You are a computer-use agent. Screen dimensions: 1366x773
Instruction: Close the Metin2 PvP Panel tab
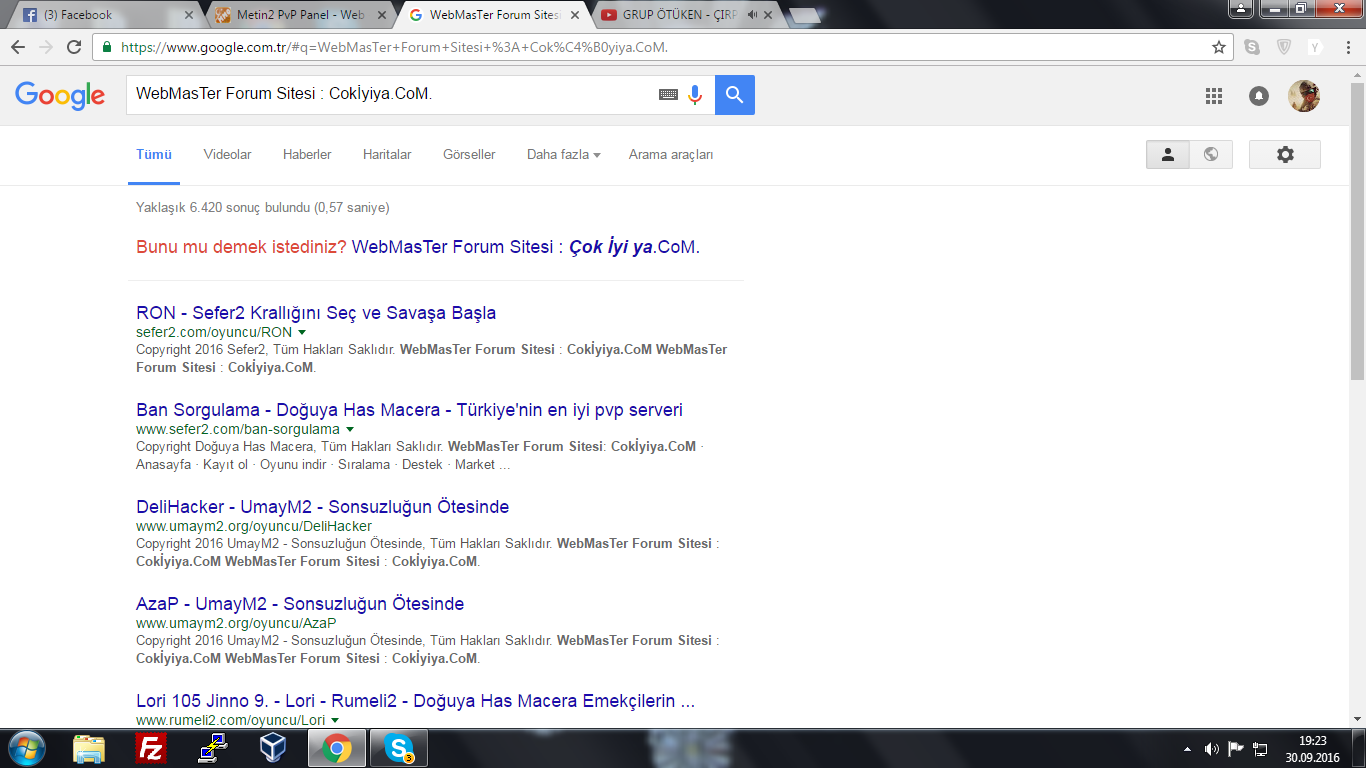383,15
